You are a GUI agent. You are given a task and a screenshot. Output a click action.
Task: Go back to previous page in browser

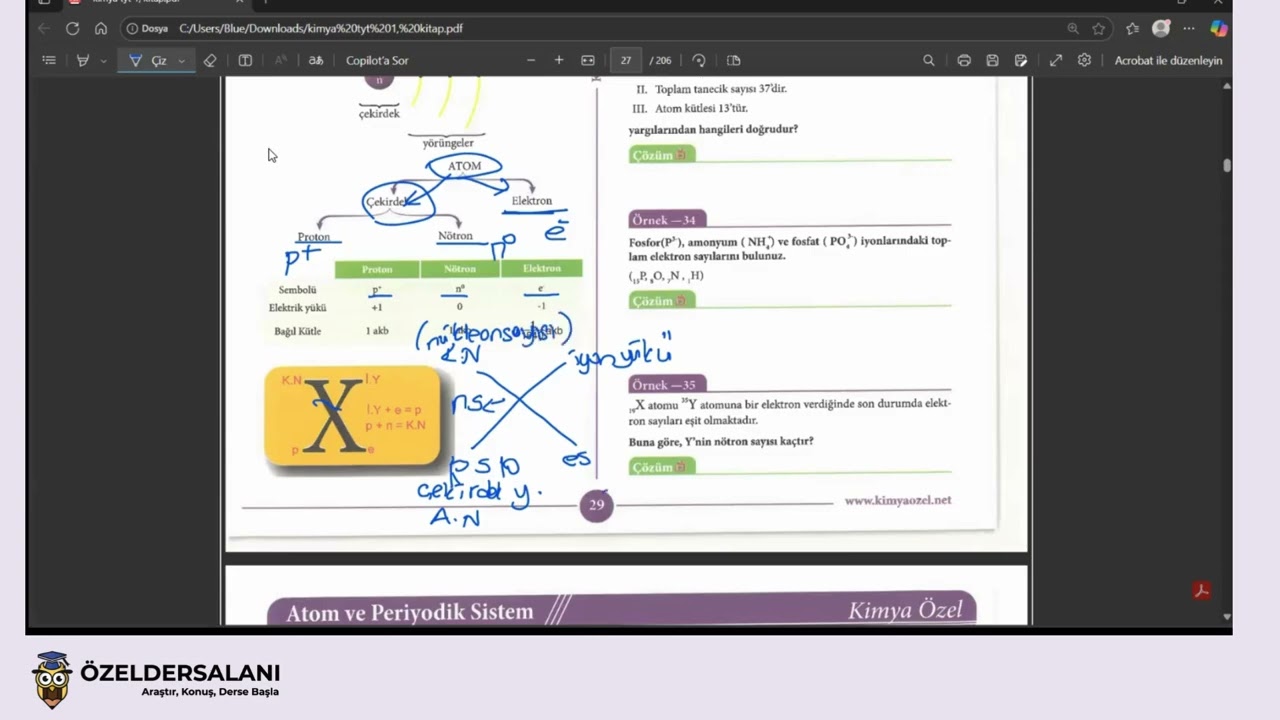tap(43, 28)
